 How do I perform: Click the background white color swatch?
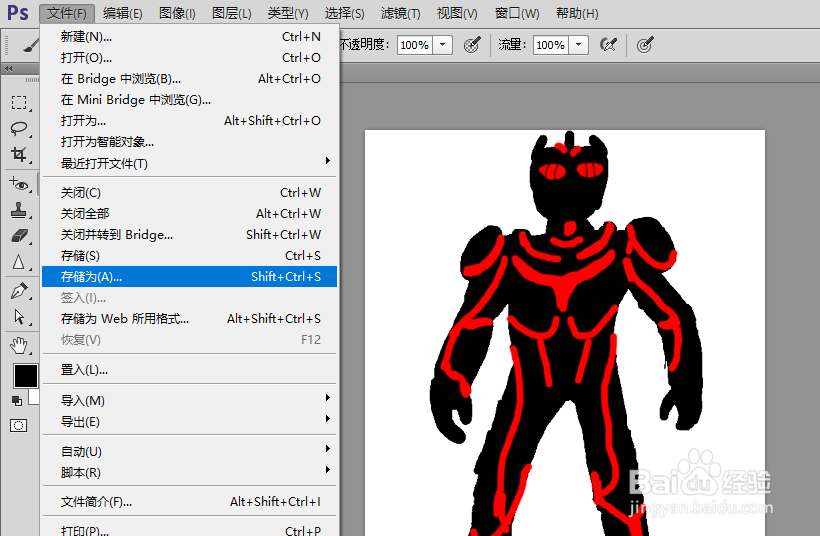tap(35, 396)
